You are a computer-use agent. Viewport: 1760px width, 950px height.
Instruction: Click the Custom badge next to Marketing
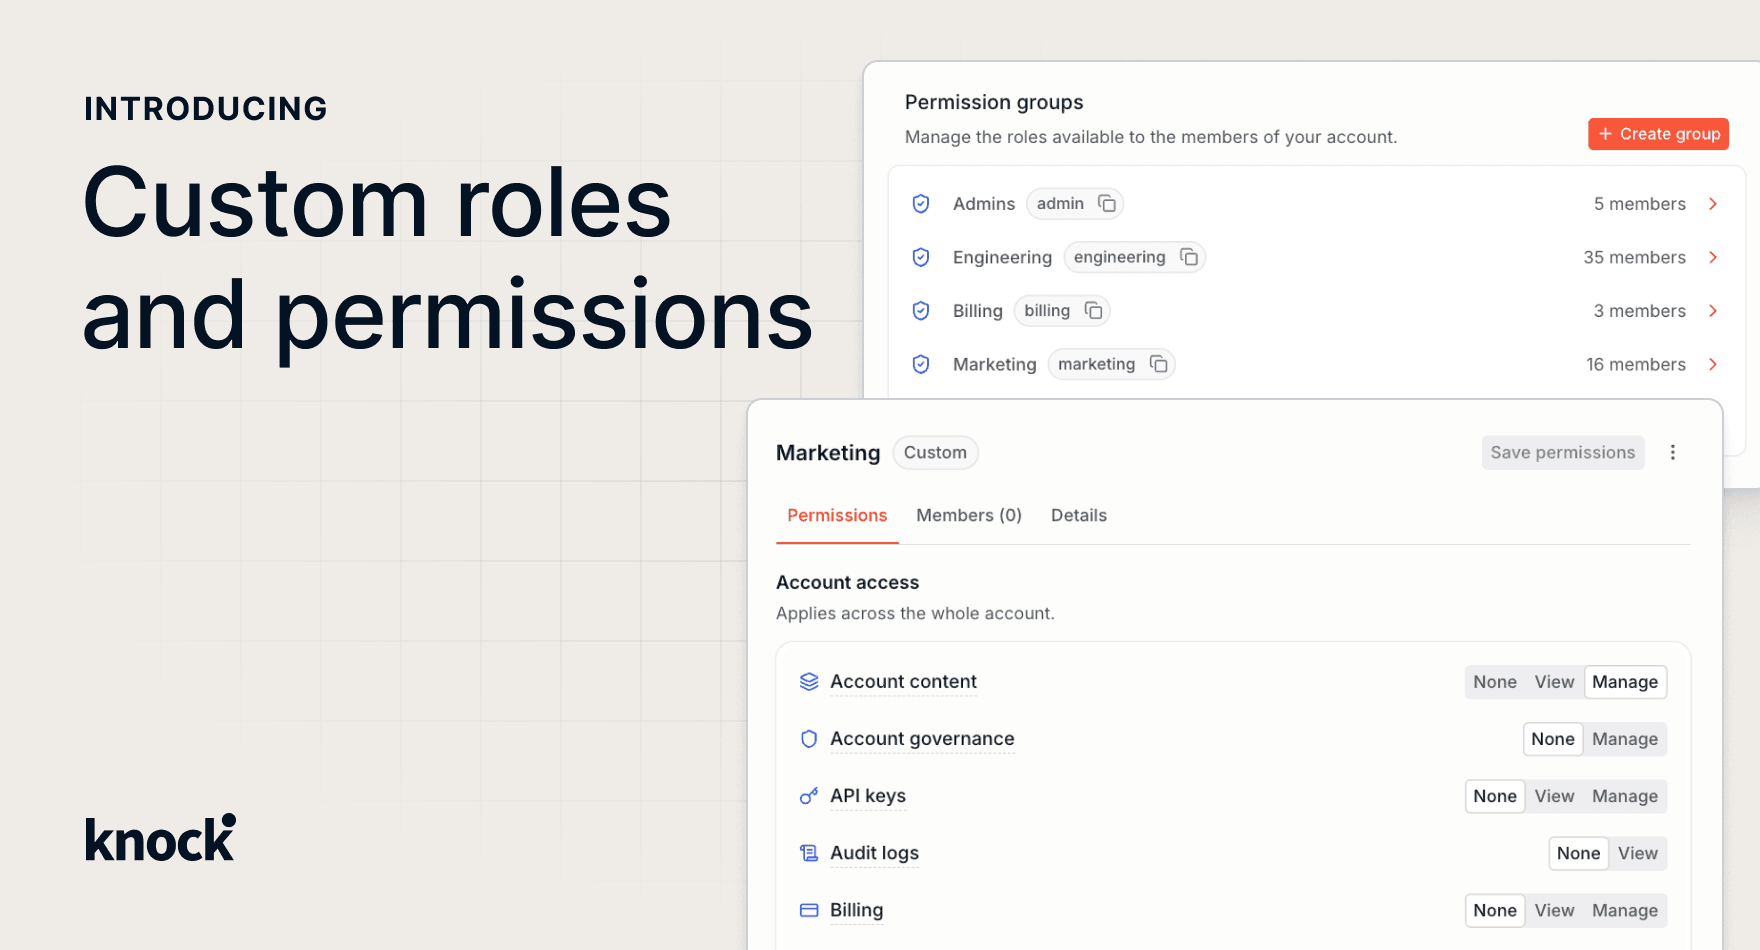936,453
